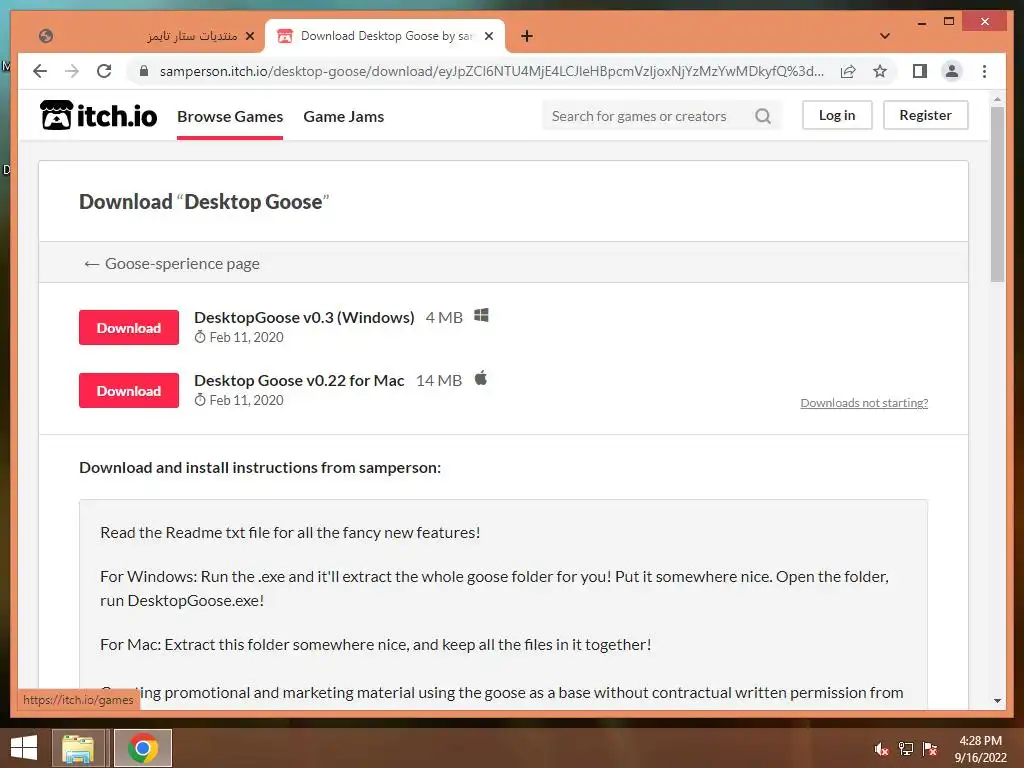Click the padlock site info icon

tap(144, 71)
